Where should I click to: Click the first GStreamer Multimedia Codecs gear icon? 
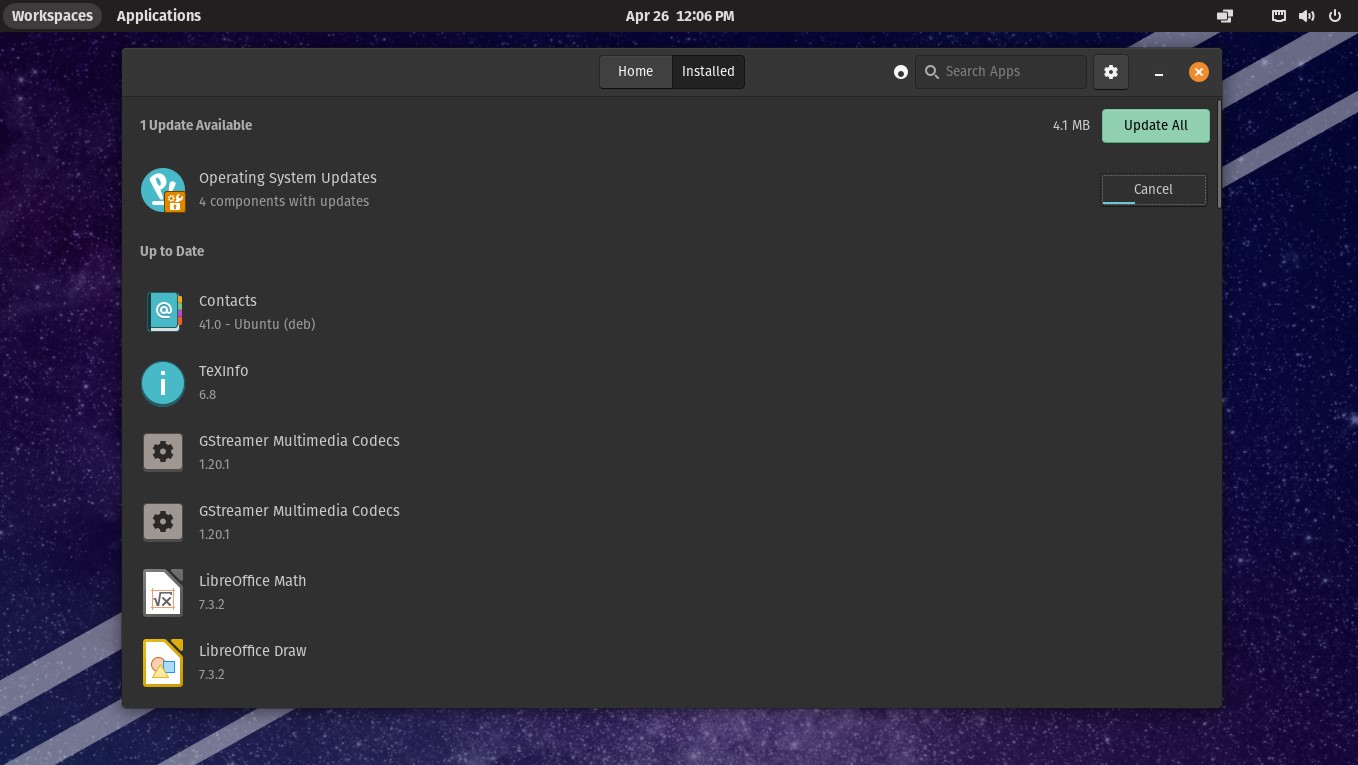163,451
